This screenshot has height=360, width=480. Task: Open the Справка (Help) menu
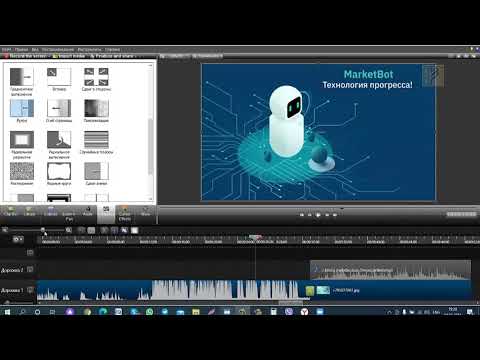click(113, 50)
